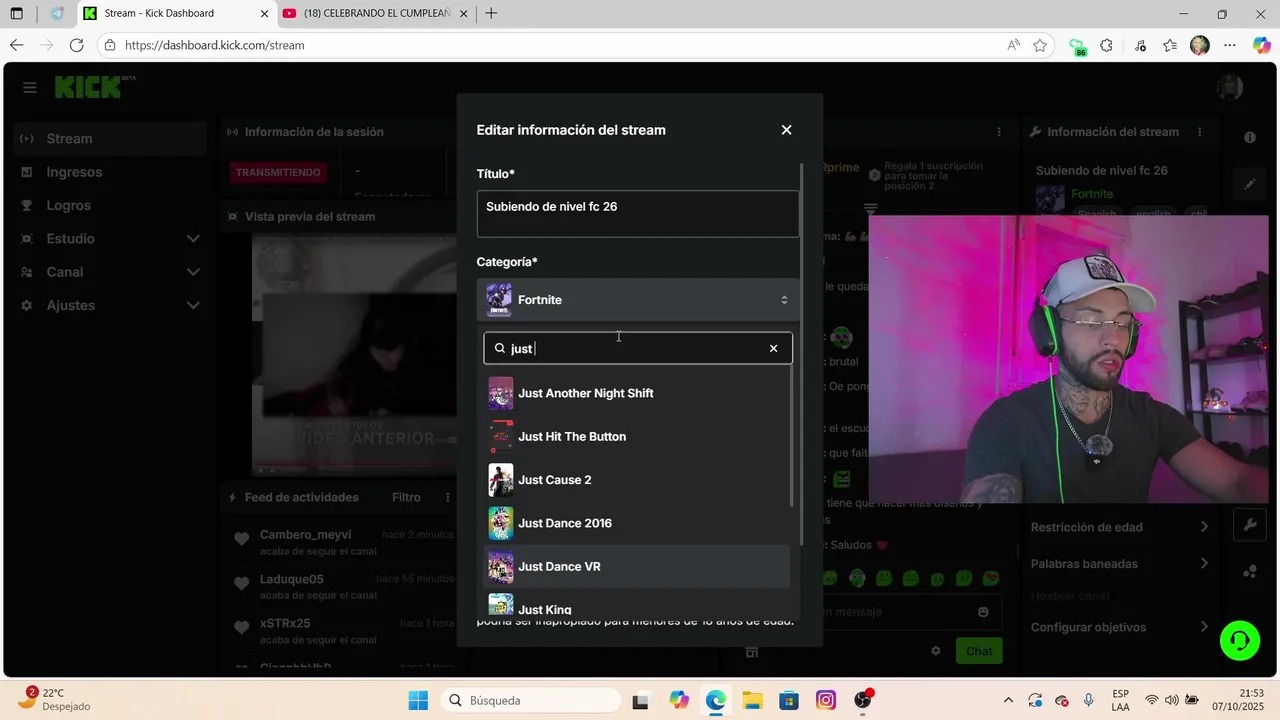Switch to Stream - Kick Dashboard tab

click(176, 14)
